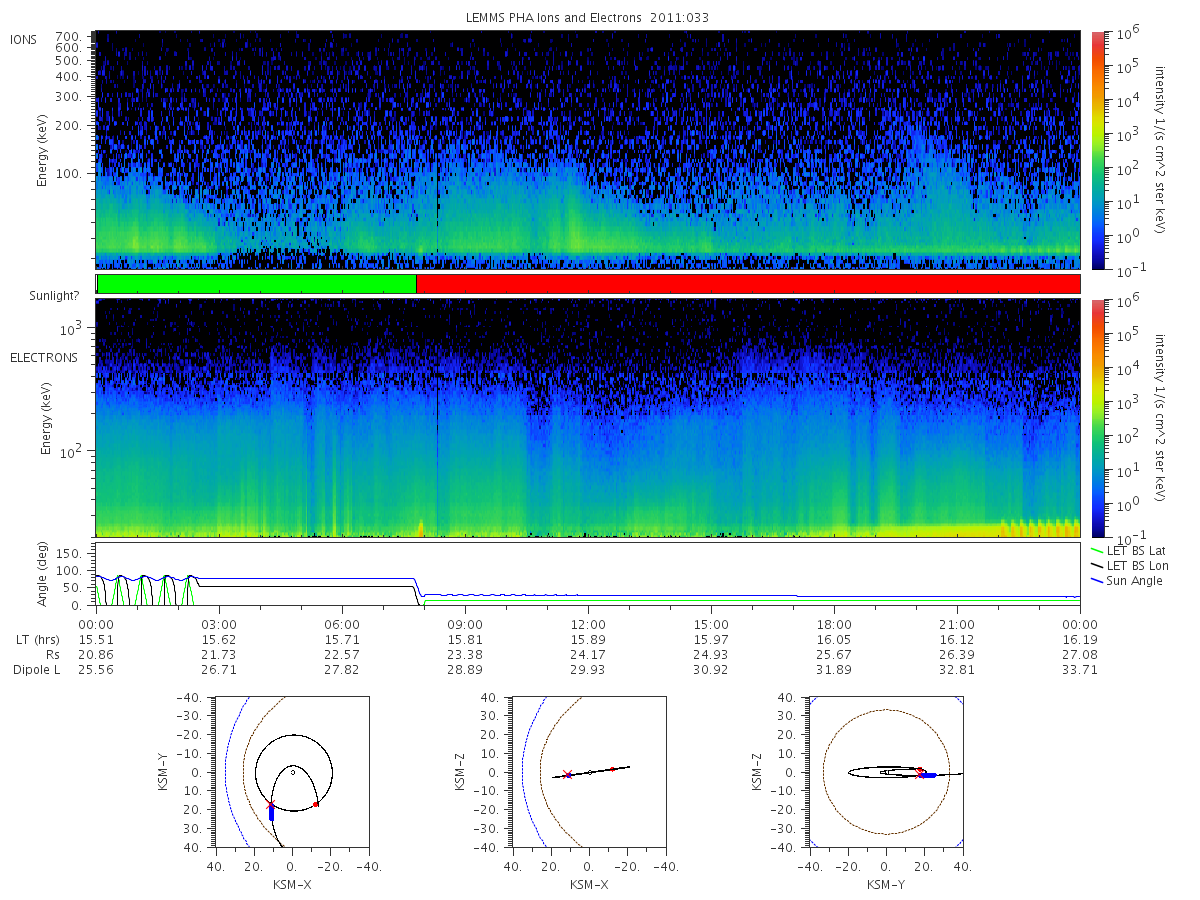
Task: Click the Rs value 20.86
Action: coord(96,654)
